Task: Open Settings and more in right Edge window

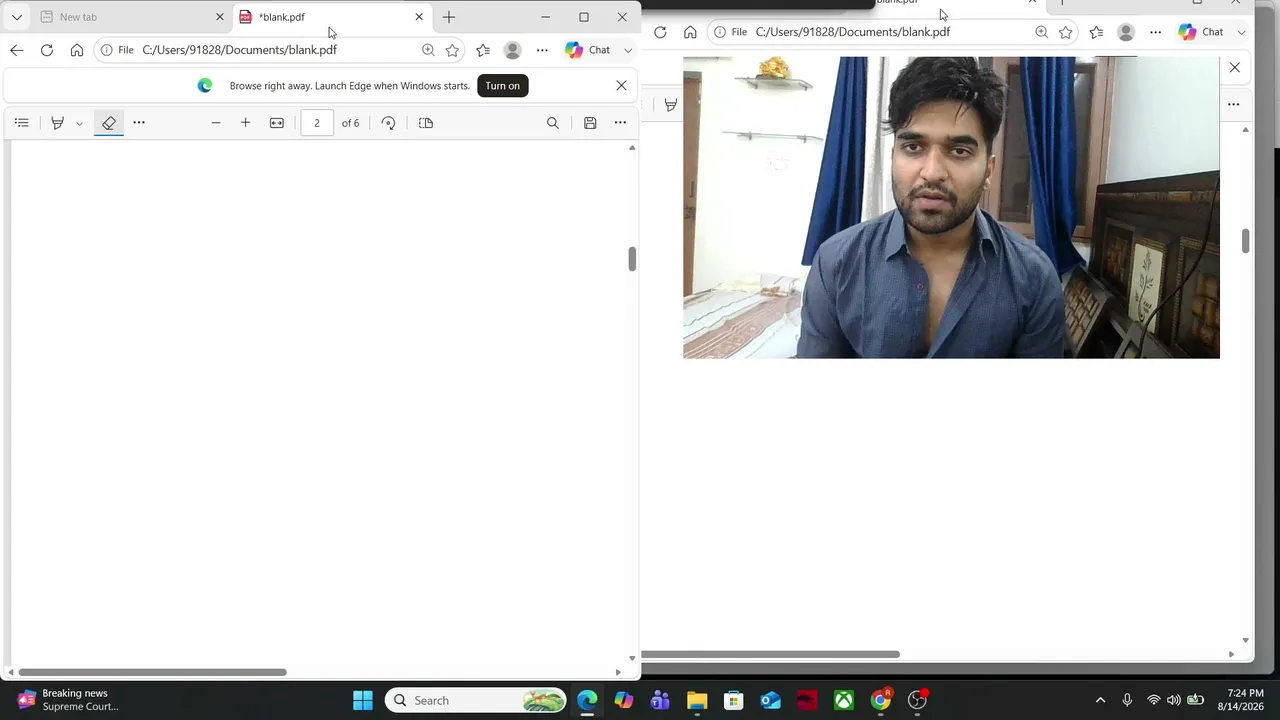Action: pyautogui.click(x=1156, y=32)
